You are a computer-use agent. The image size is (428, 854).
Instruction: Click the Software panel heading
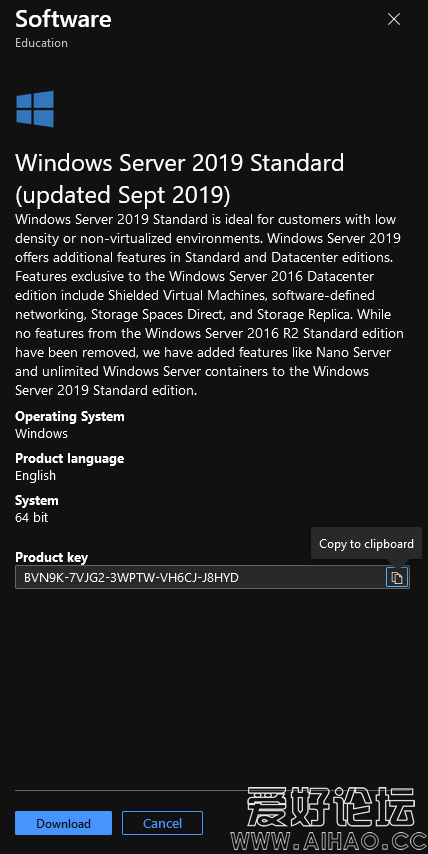pyautogui.click(x=63, y=19)
